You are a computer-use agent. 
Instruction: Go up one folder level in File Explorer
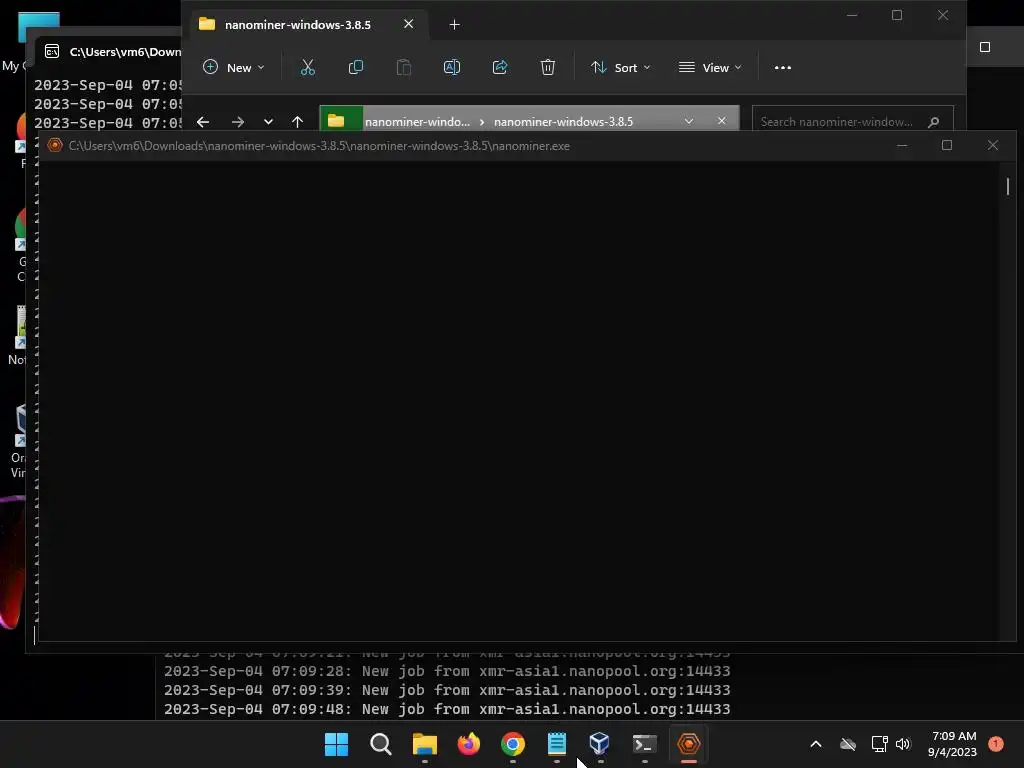point(298,122)
